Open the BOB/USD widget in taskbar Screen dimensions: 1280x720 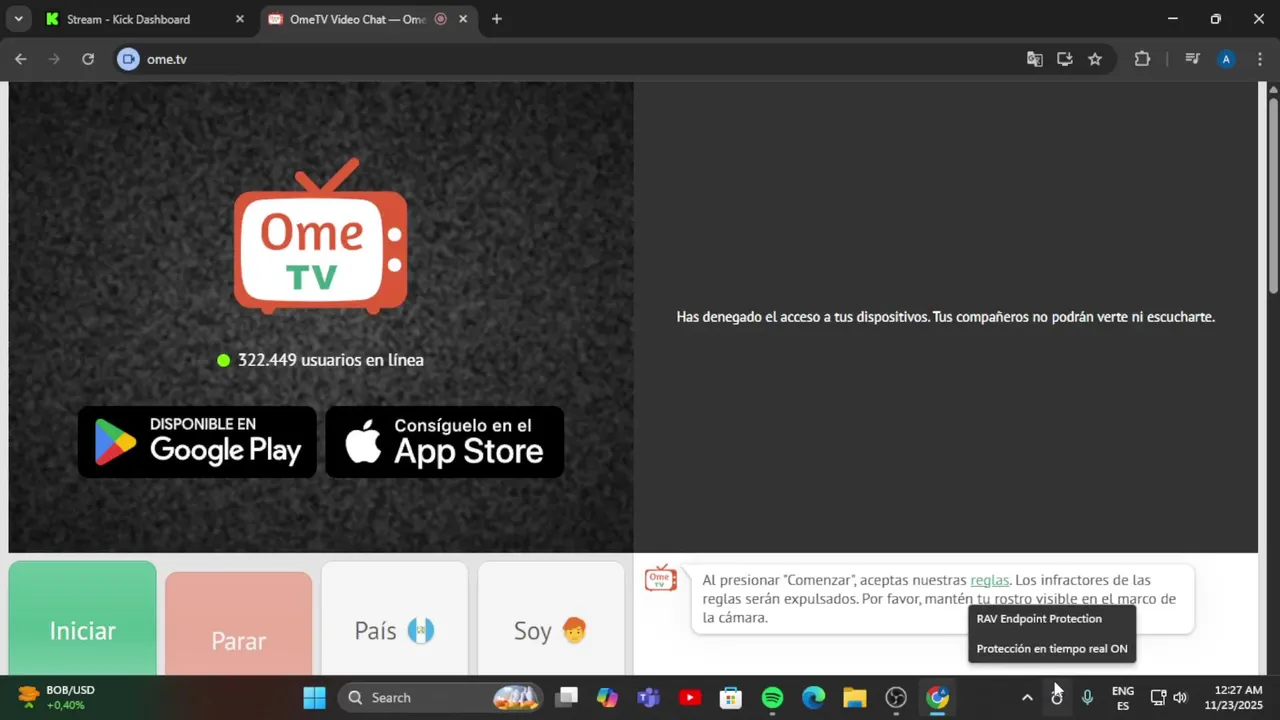[58, 697]
